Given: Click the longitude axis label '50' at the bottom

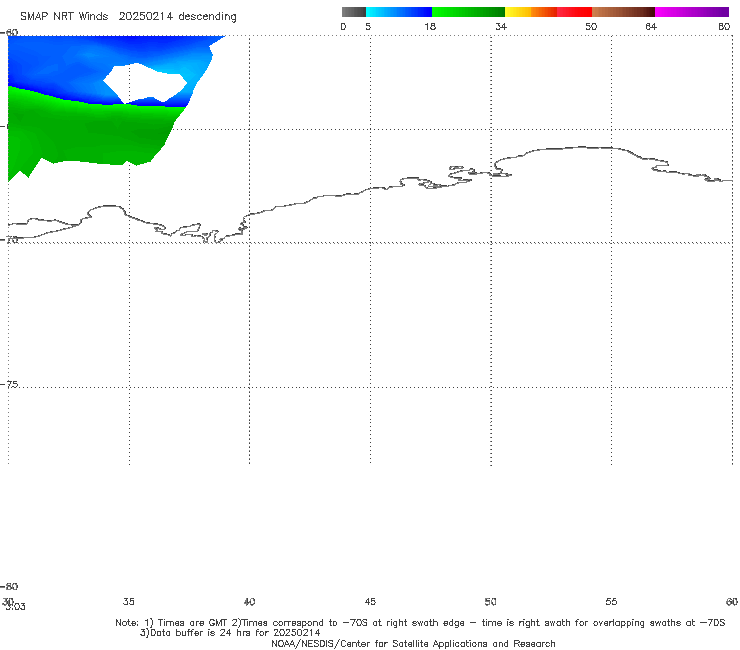Looking at the screenshot, I should click(490, 601).
